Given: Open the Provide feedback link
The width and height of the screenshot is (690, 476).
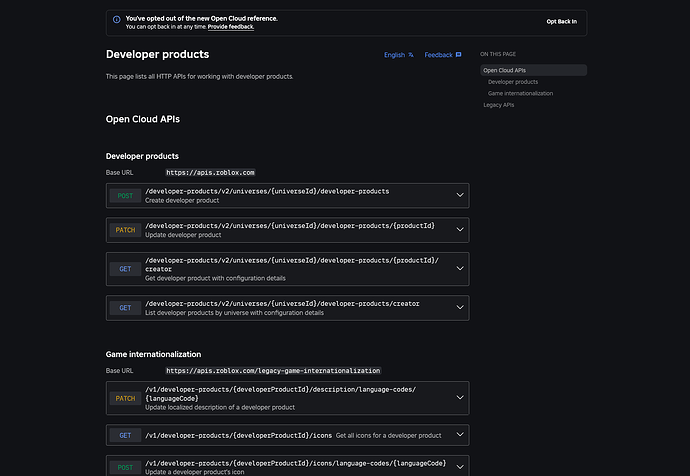Looking at the screenshot, I should pyautogui.click(x=231, y=27).
